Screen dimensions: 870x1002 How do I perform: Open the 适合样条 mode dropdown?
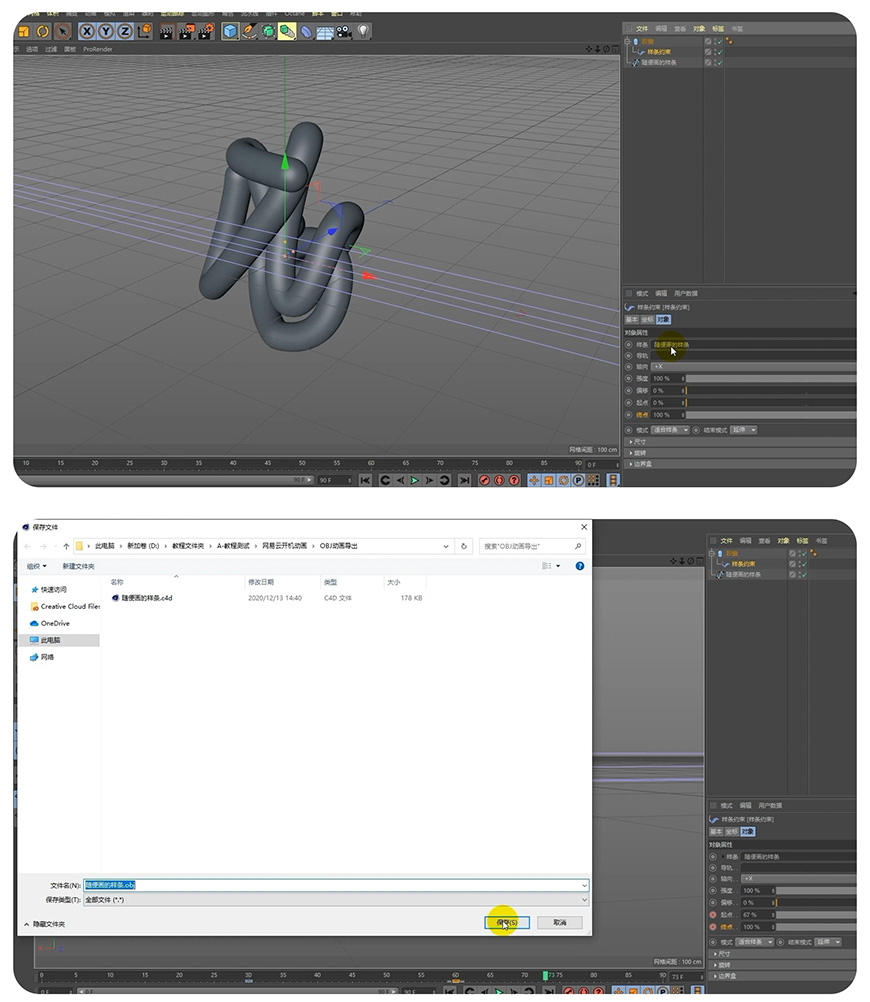(x=670, y=430)
